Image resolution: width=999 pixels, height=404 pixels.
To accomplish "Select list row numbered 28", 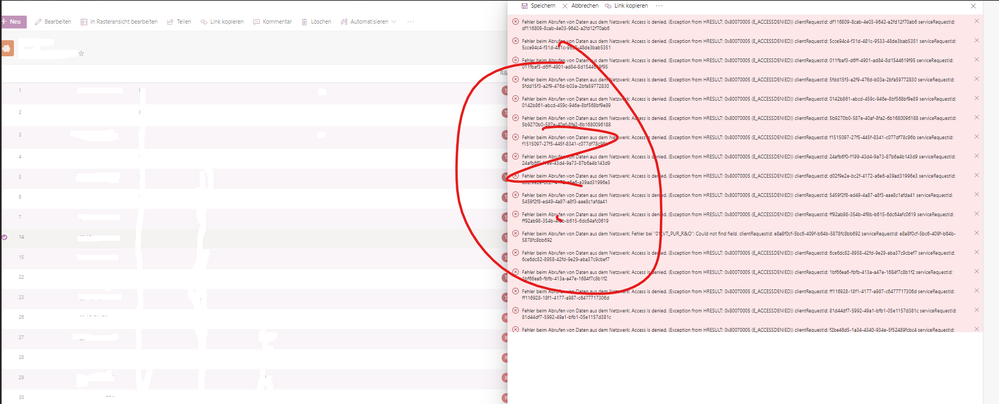I will tap(254, 357).
